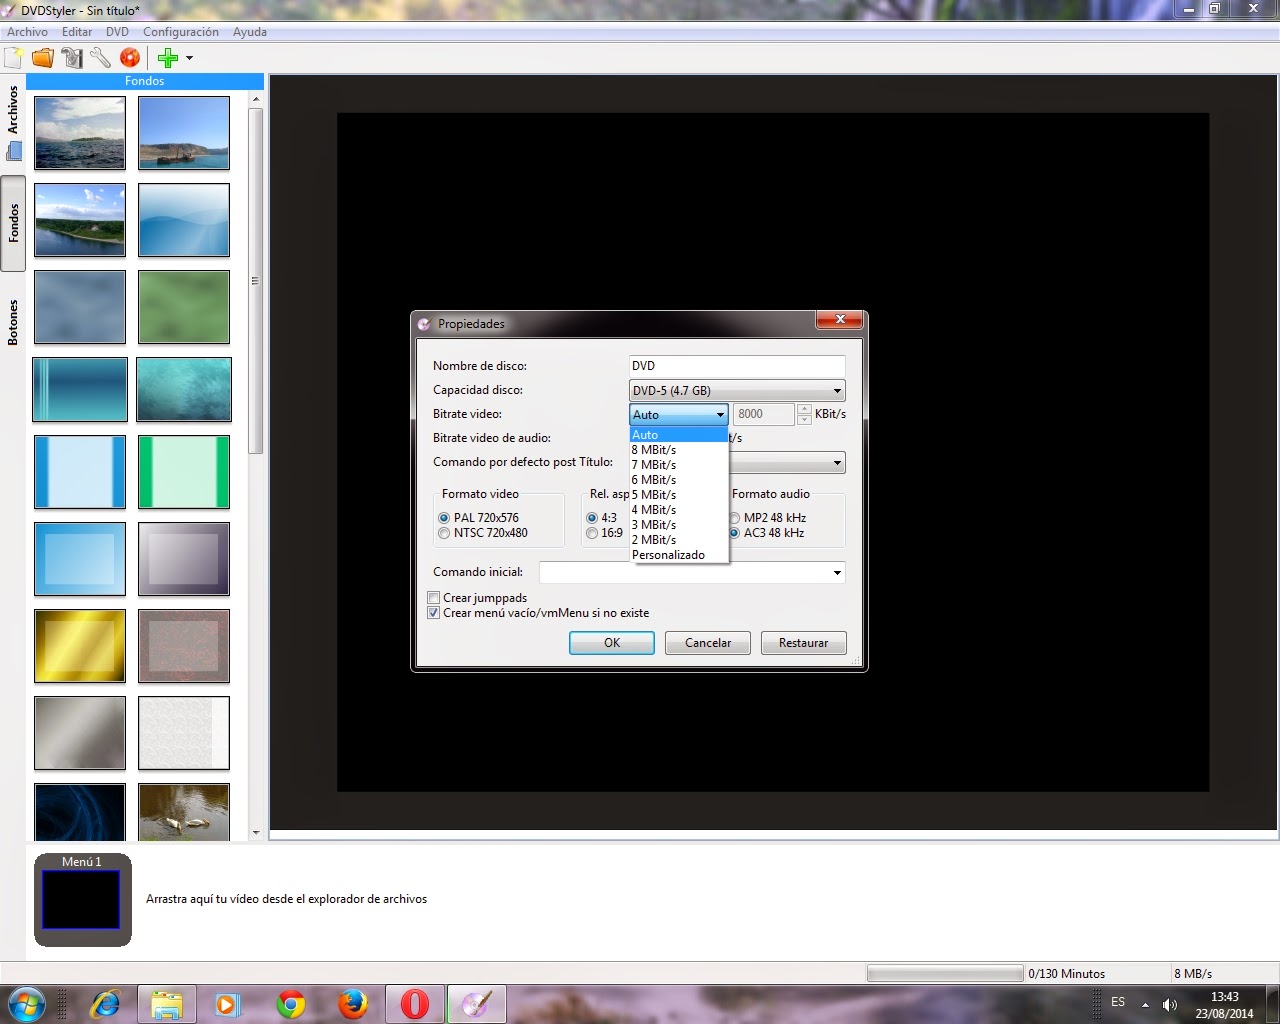Choose Auto in the bitrate list
The image size is (1280, 1024).
[x=678, y=435]
